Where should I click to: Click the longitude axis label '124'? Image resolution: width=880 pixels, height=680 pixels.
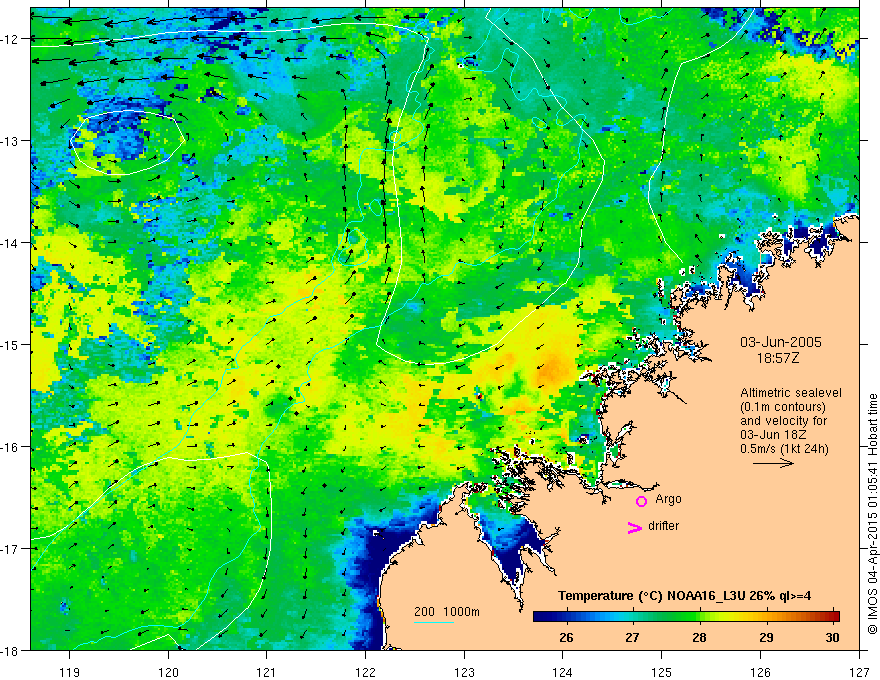(563, 672)
